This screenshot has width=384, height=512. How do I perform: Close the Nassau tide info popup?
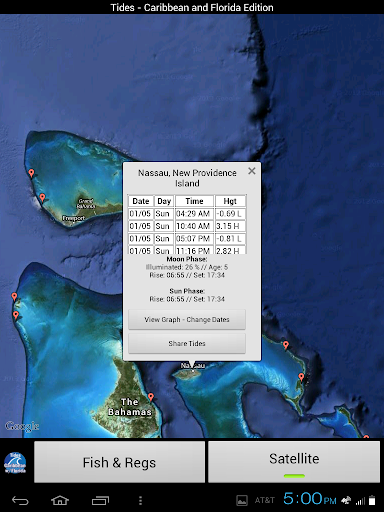252,171
